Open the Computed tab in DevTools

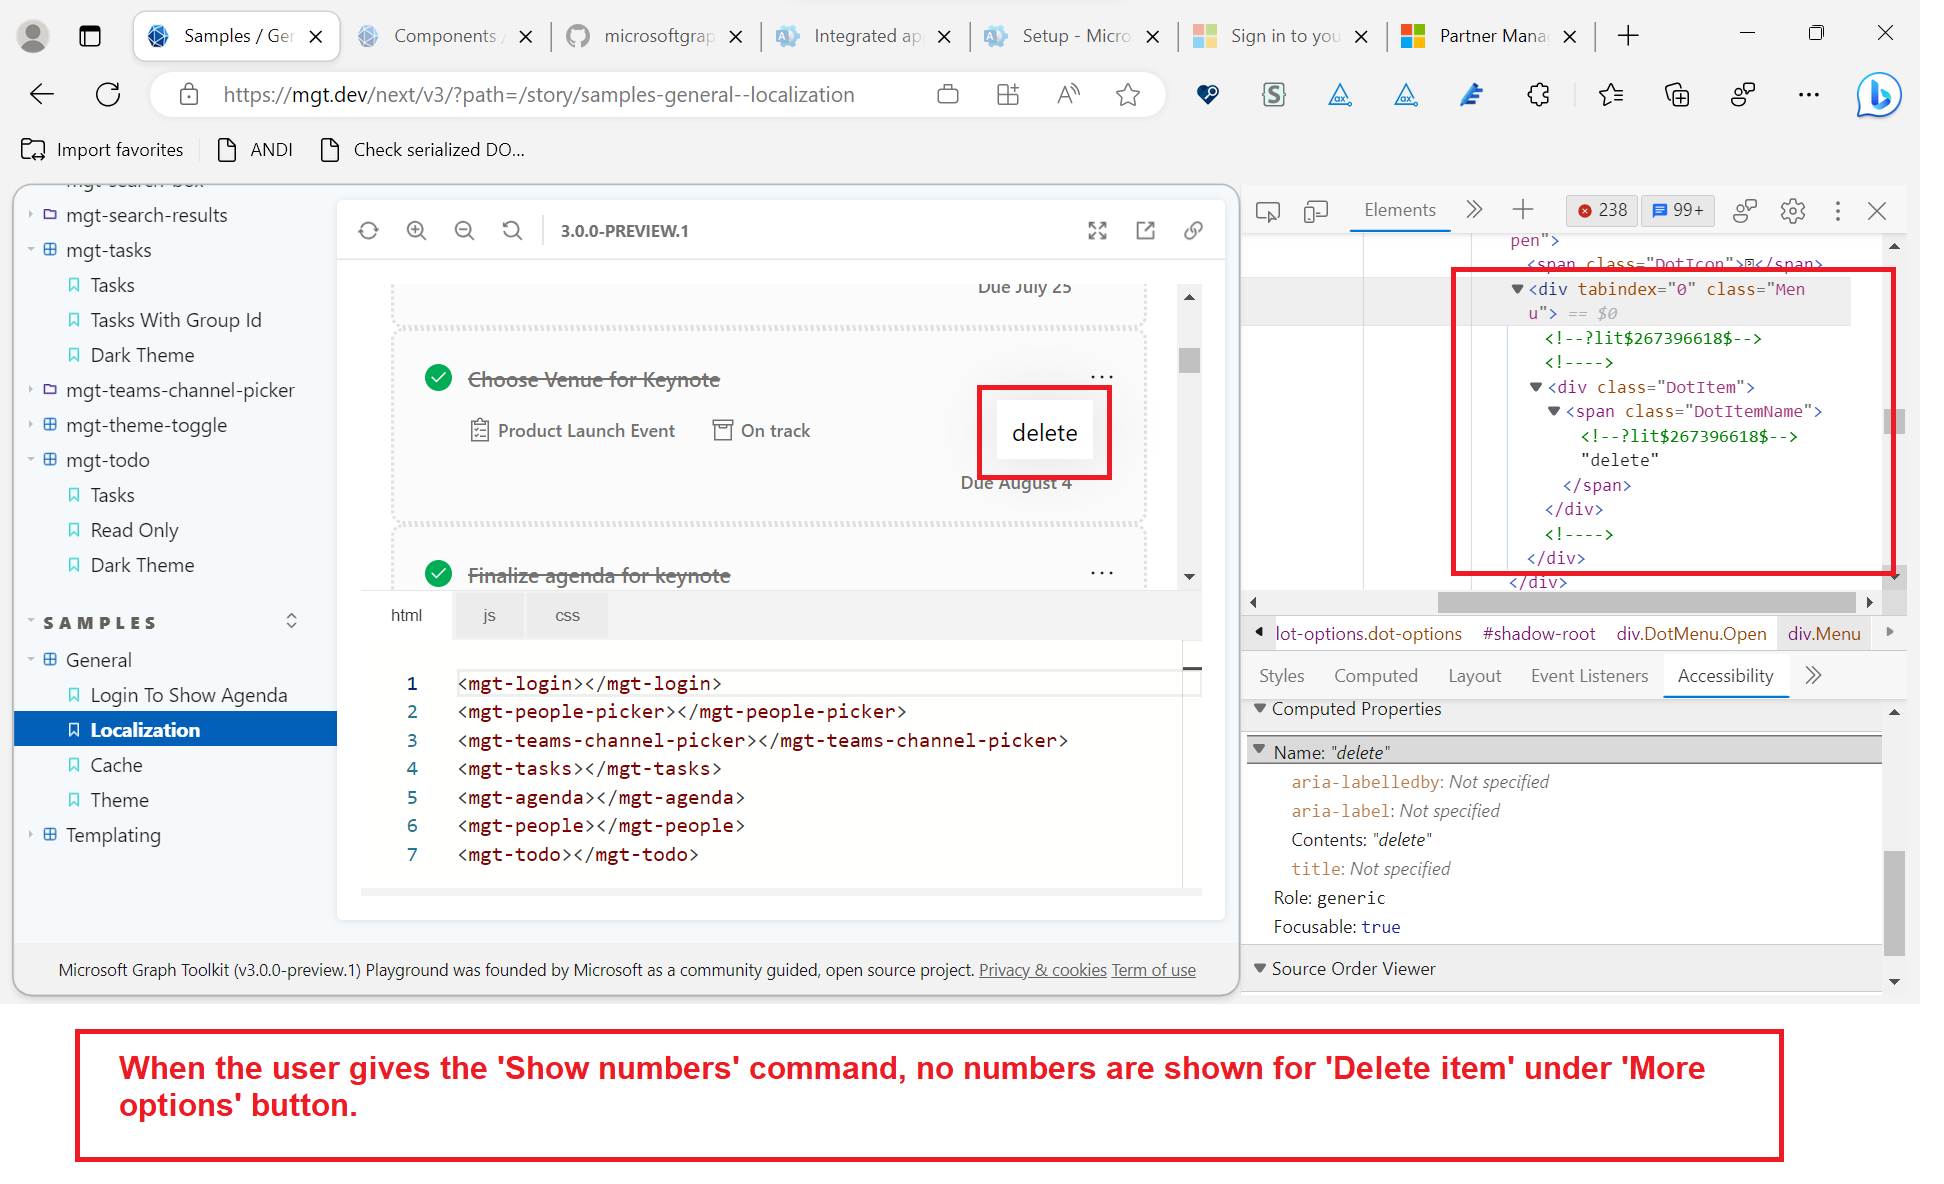(1375, 676)
